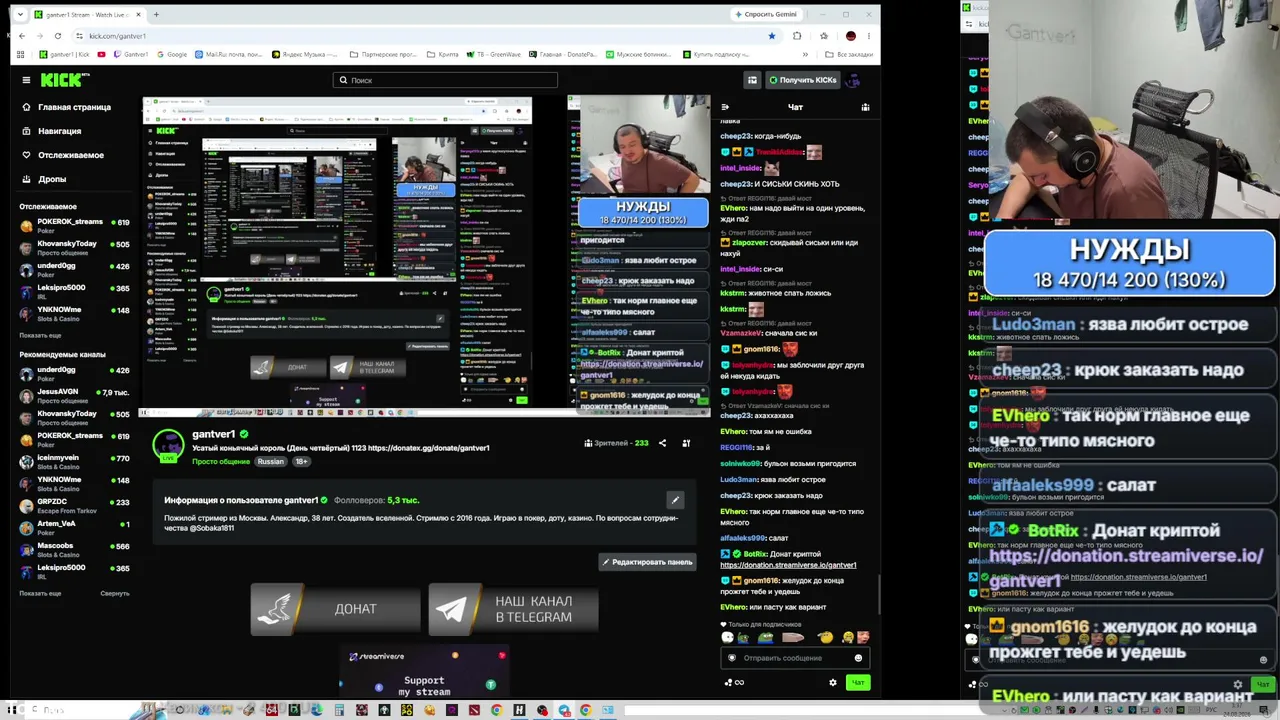Click the ДОНАТ panel banner
The height and width of the screenshot is (720, 1280).
coord(335,609)
